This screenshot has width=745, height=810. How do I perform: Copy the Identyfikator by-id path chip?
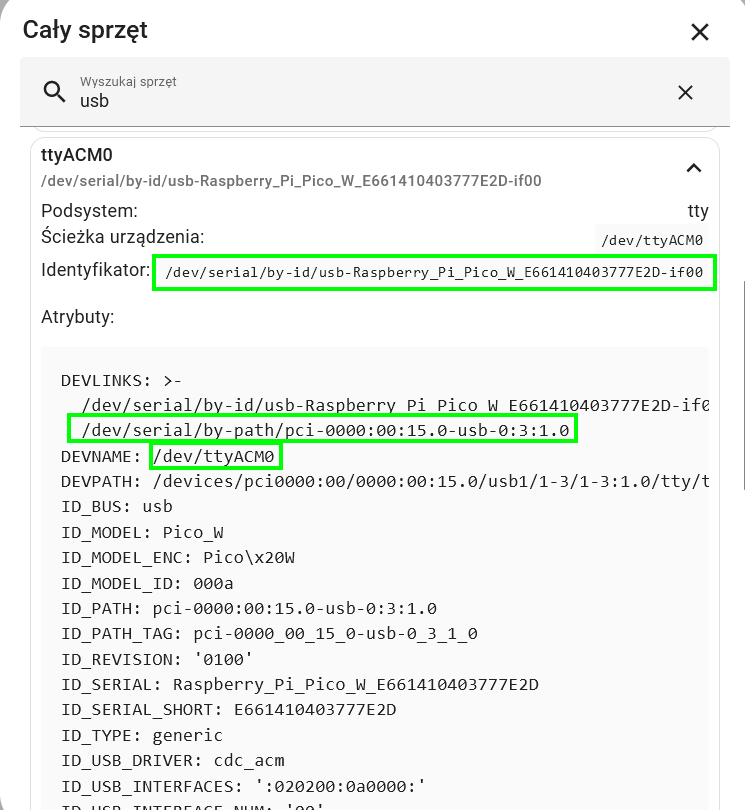tap(434, 272)
